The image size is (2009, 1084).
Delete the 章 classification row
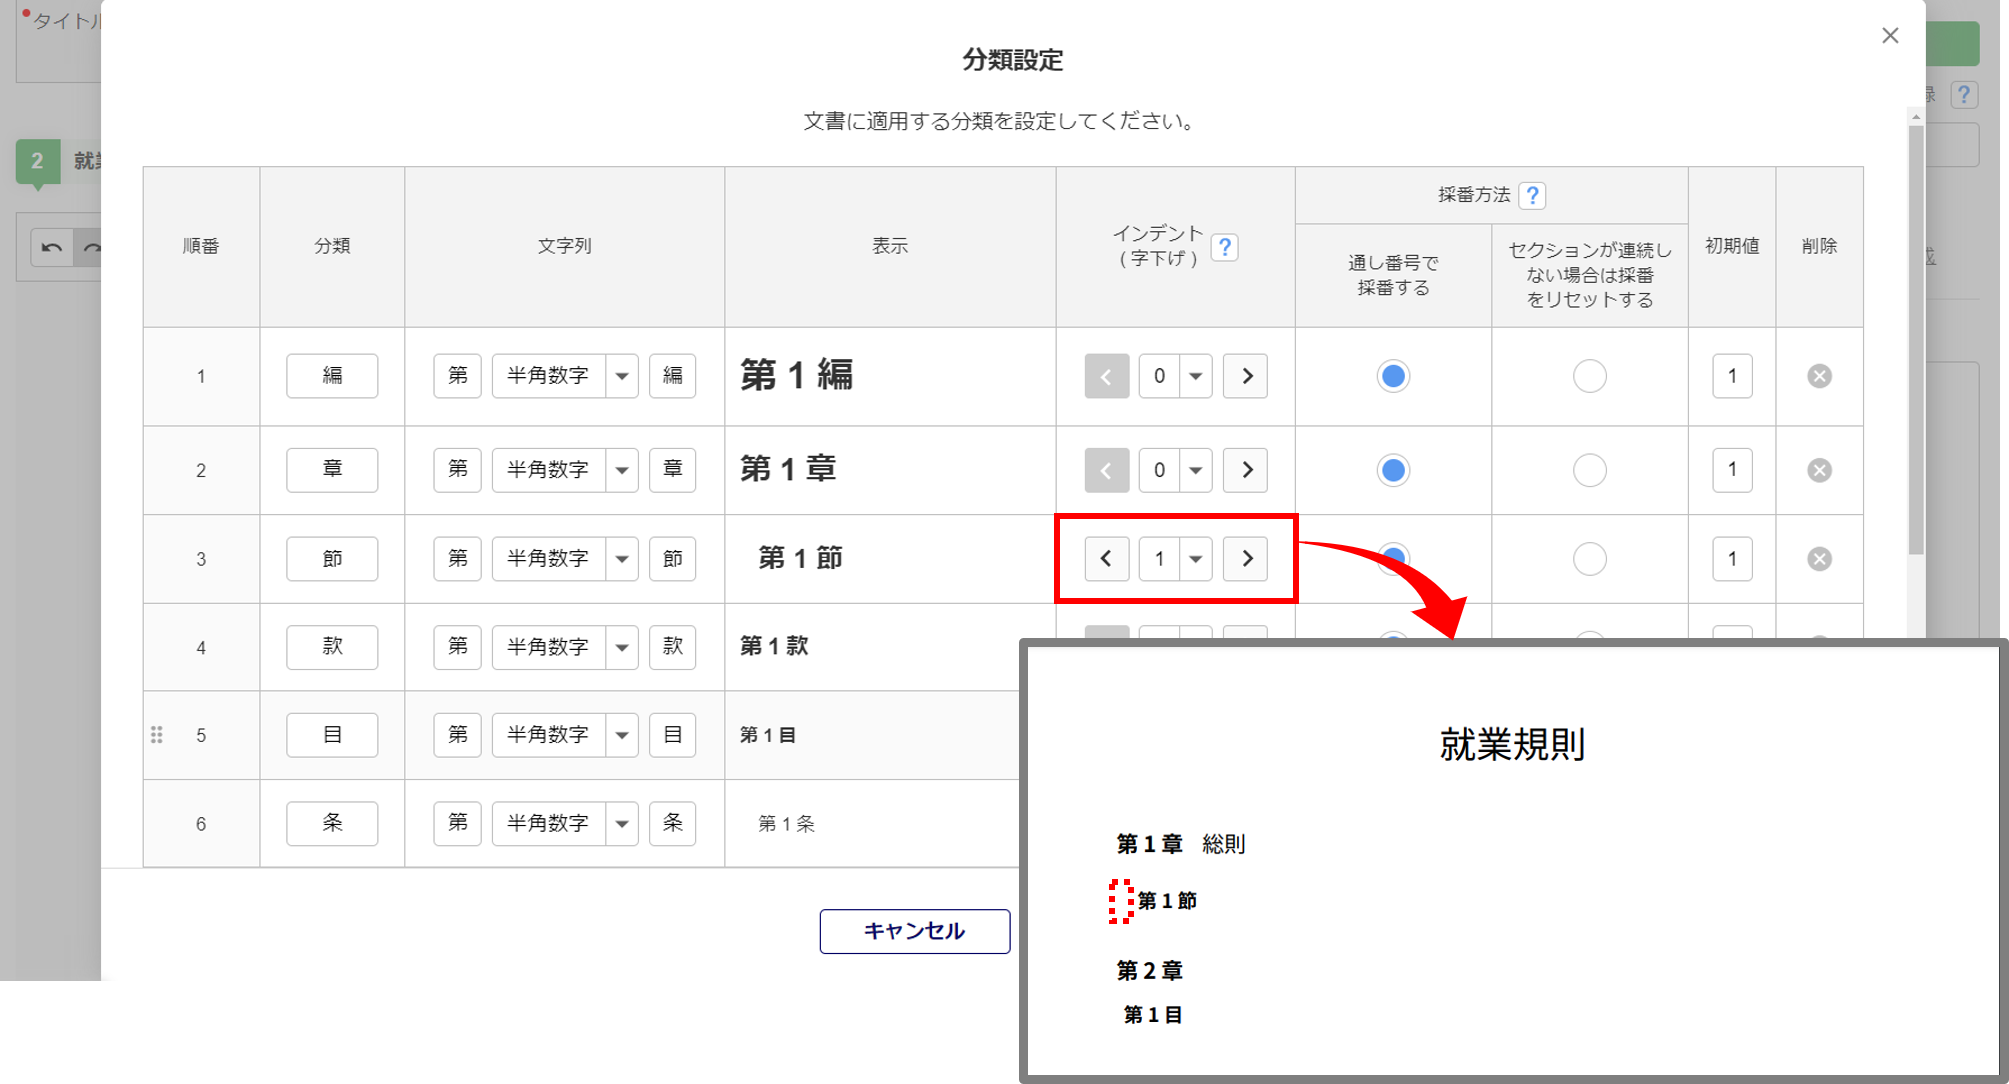coord(1819,470)
